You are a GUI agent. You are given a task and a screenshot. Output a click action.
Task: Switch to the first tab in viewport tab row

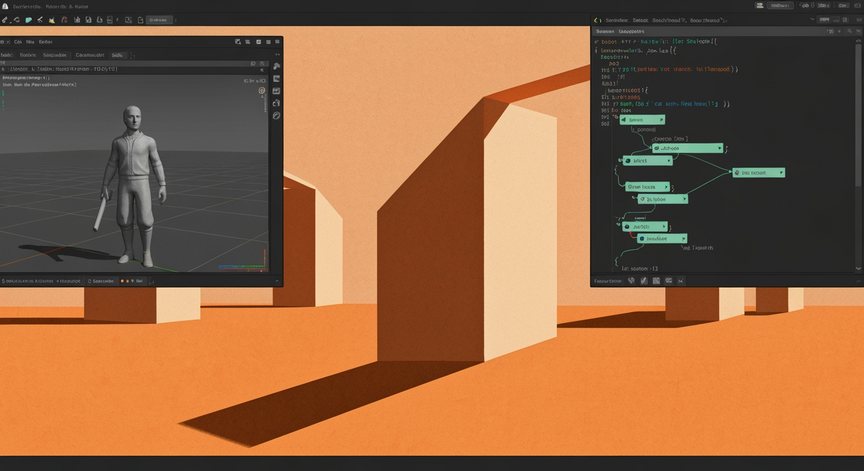click(x=7, y=55)
